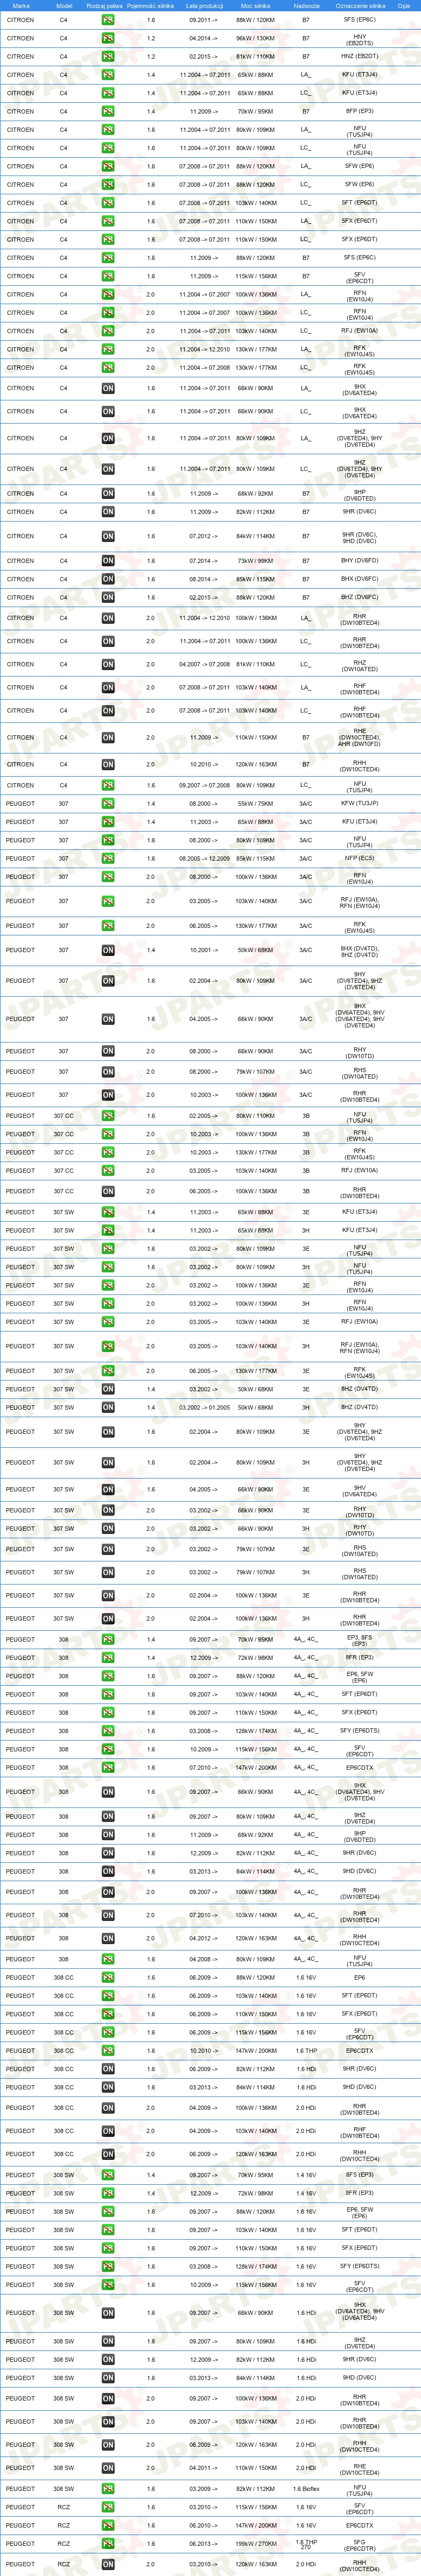Click diesel ON icon in C4 RHZ (DW10ATED) row
Image resolution: width=421 pixels, height=2576 pixels.
[x=108, y=664]
